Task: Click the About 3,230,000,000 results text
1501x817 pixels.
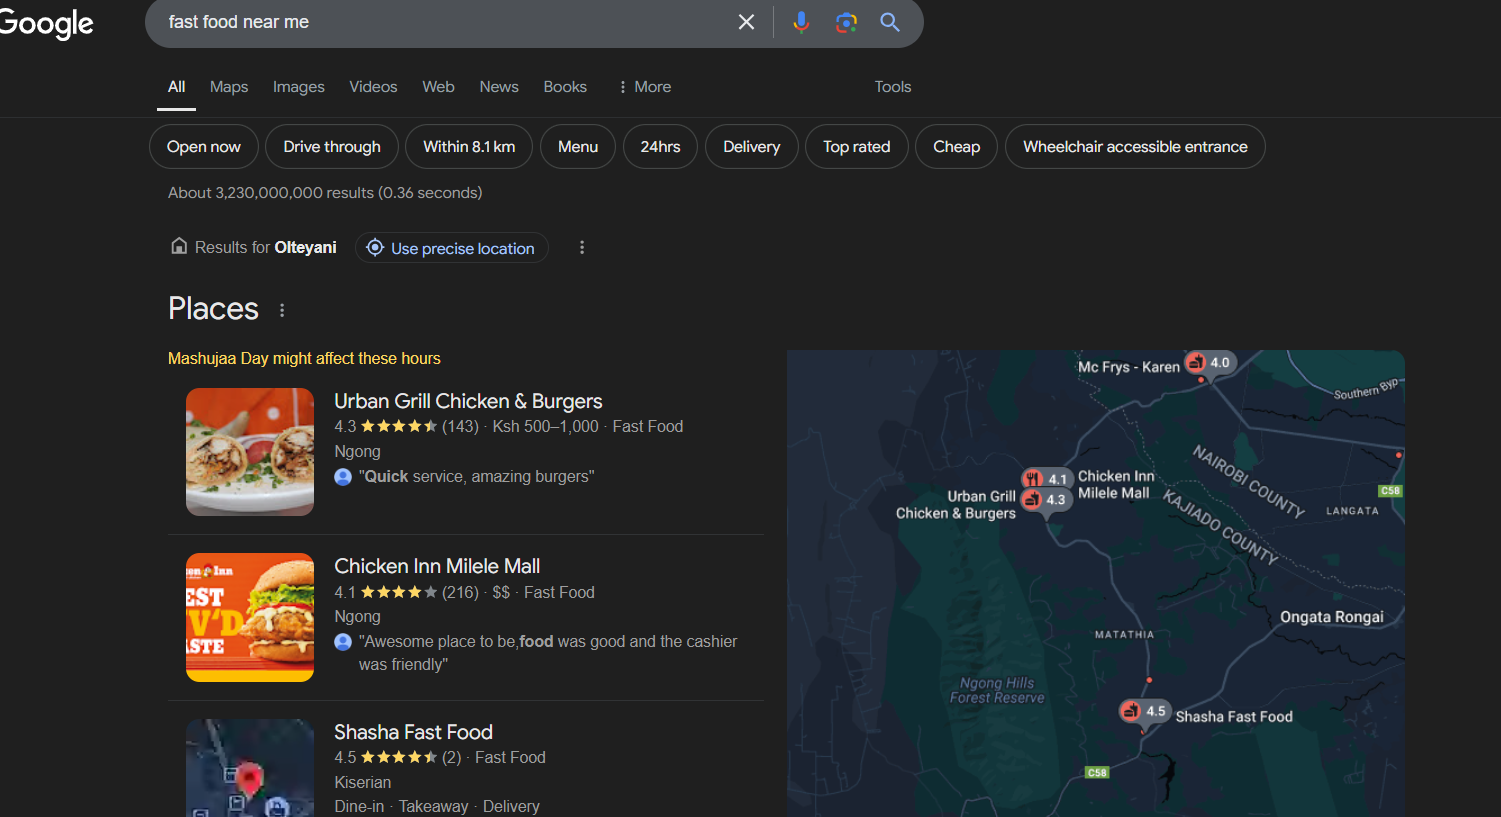Action: (x=325, y=193)
